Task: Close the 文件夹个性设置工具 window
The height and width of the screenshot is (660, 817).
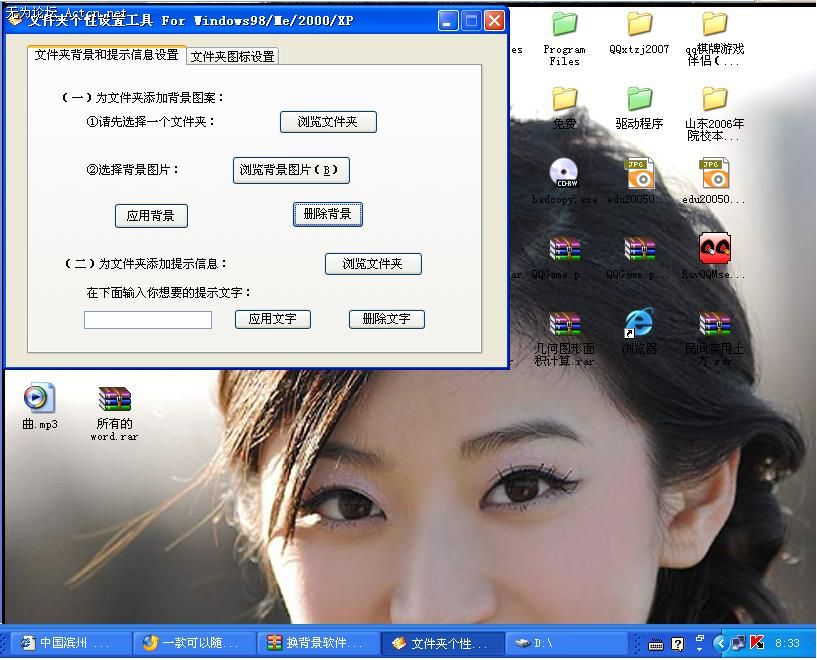Action: point(494,21)
